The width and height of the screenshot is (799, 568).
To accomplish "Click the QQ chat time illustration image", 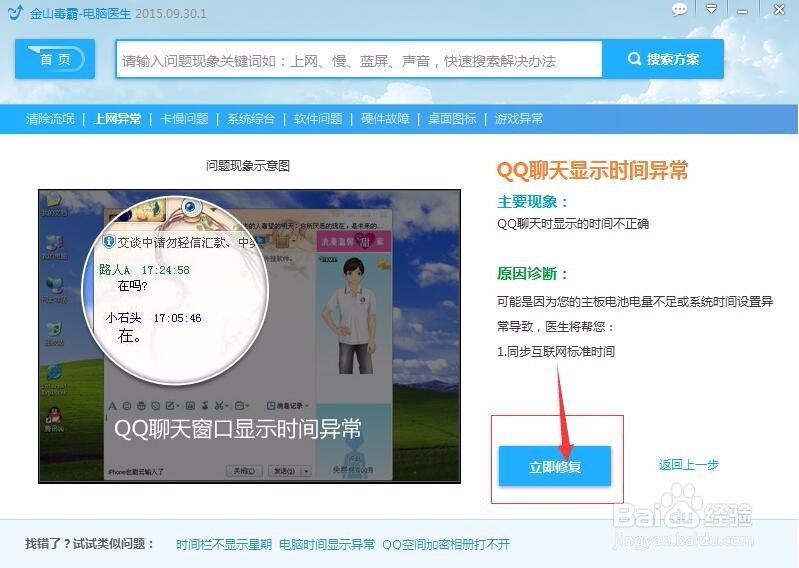I will click(249, 336).
